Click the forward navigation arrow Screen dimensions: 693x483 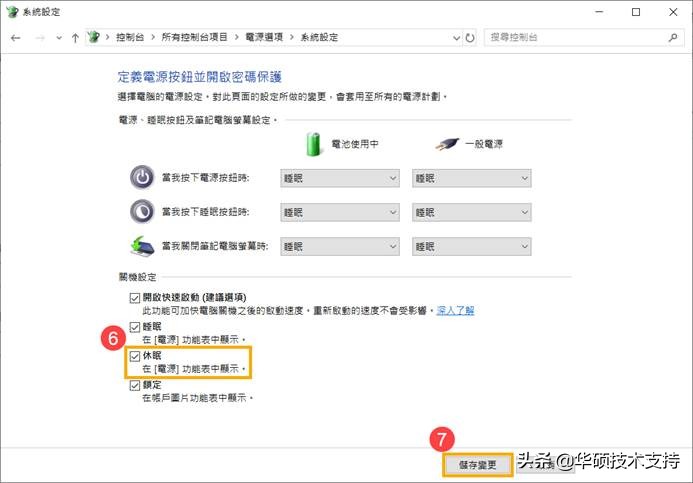[x=40, y=38]
